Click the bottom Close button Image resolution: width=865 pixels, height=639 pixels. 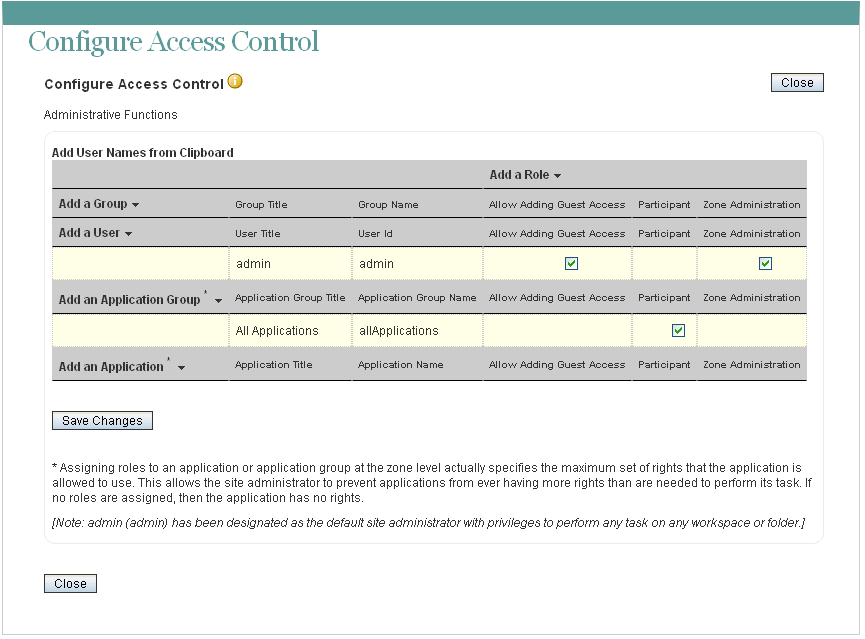(70, 583)
